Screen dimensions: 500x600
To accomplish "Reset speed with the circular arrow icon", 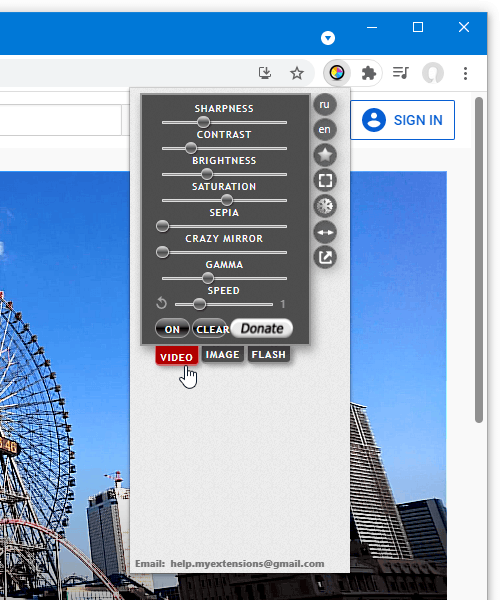I will (x=161, y=303).
